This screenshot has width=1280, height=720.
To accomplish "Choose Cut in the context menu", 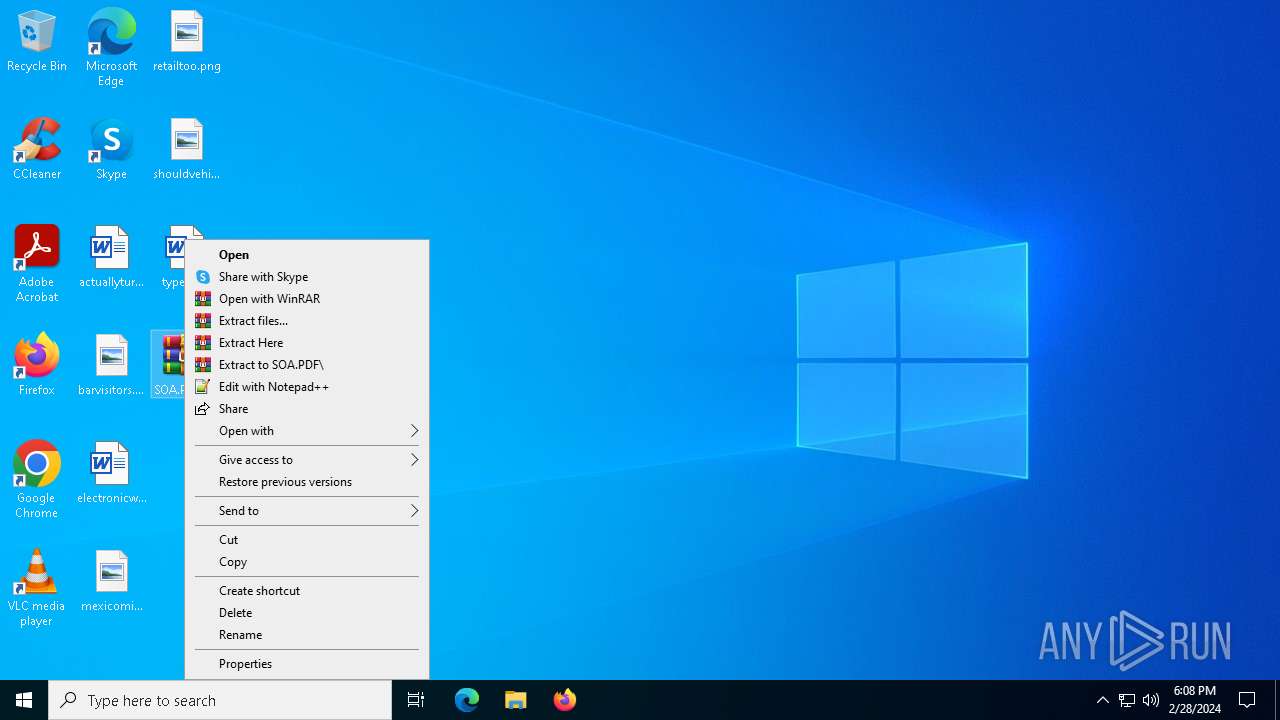I will coord(307,540).
